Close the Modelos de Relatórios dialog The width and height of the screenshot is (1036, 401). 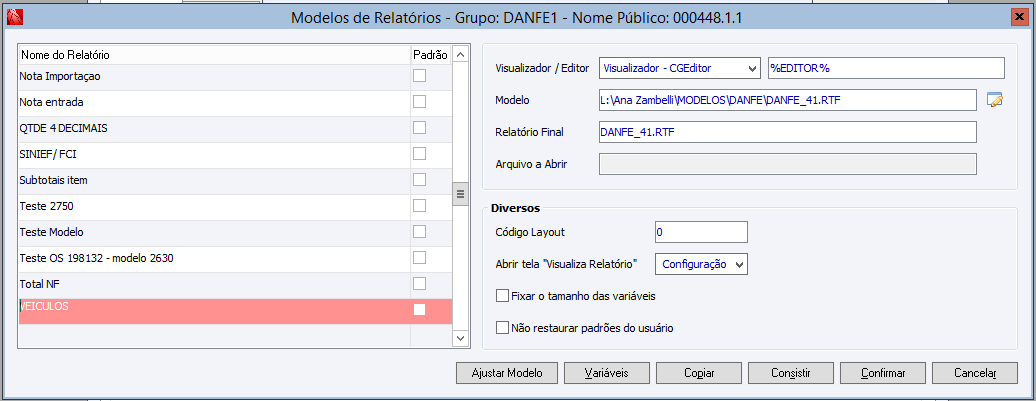click(x=1020, y=17)
